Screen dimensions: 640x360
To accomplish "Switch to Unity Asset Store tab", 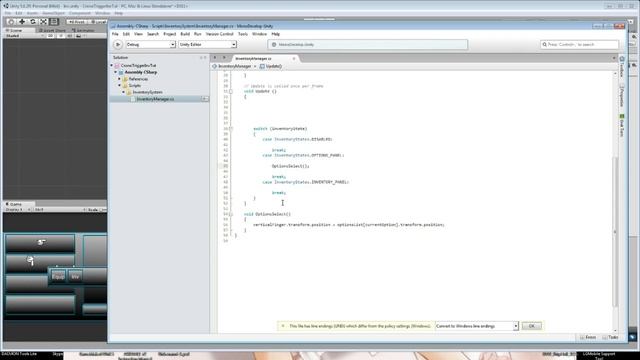I will pyautogui.click(x=52, y=30).
